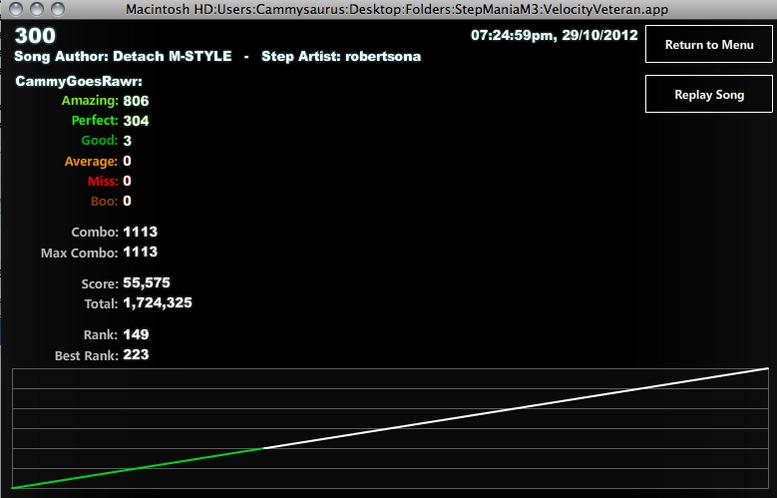Click the Step Artist robertsona text
Screen dimensions: 777x498
341,56
